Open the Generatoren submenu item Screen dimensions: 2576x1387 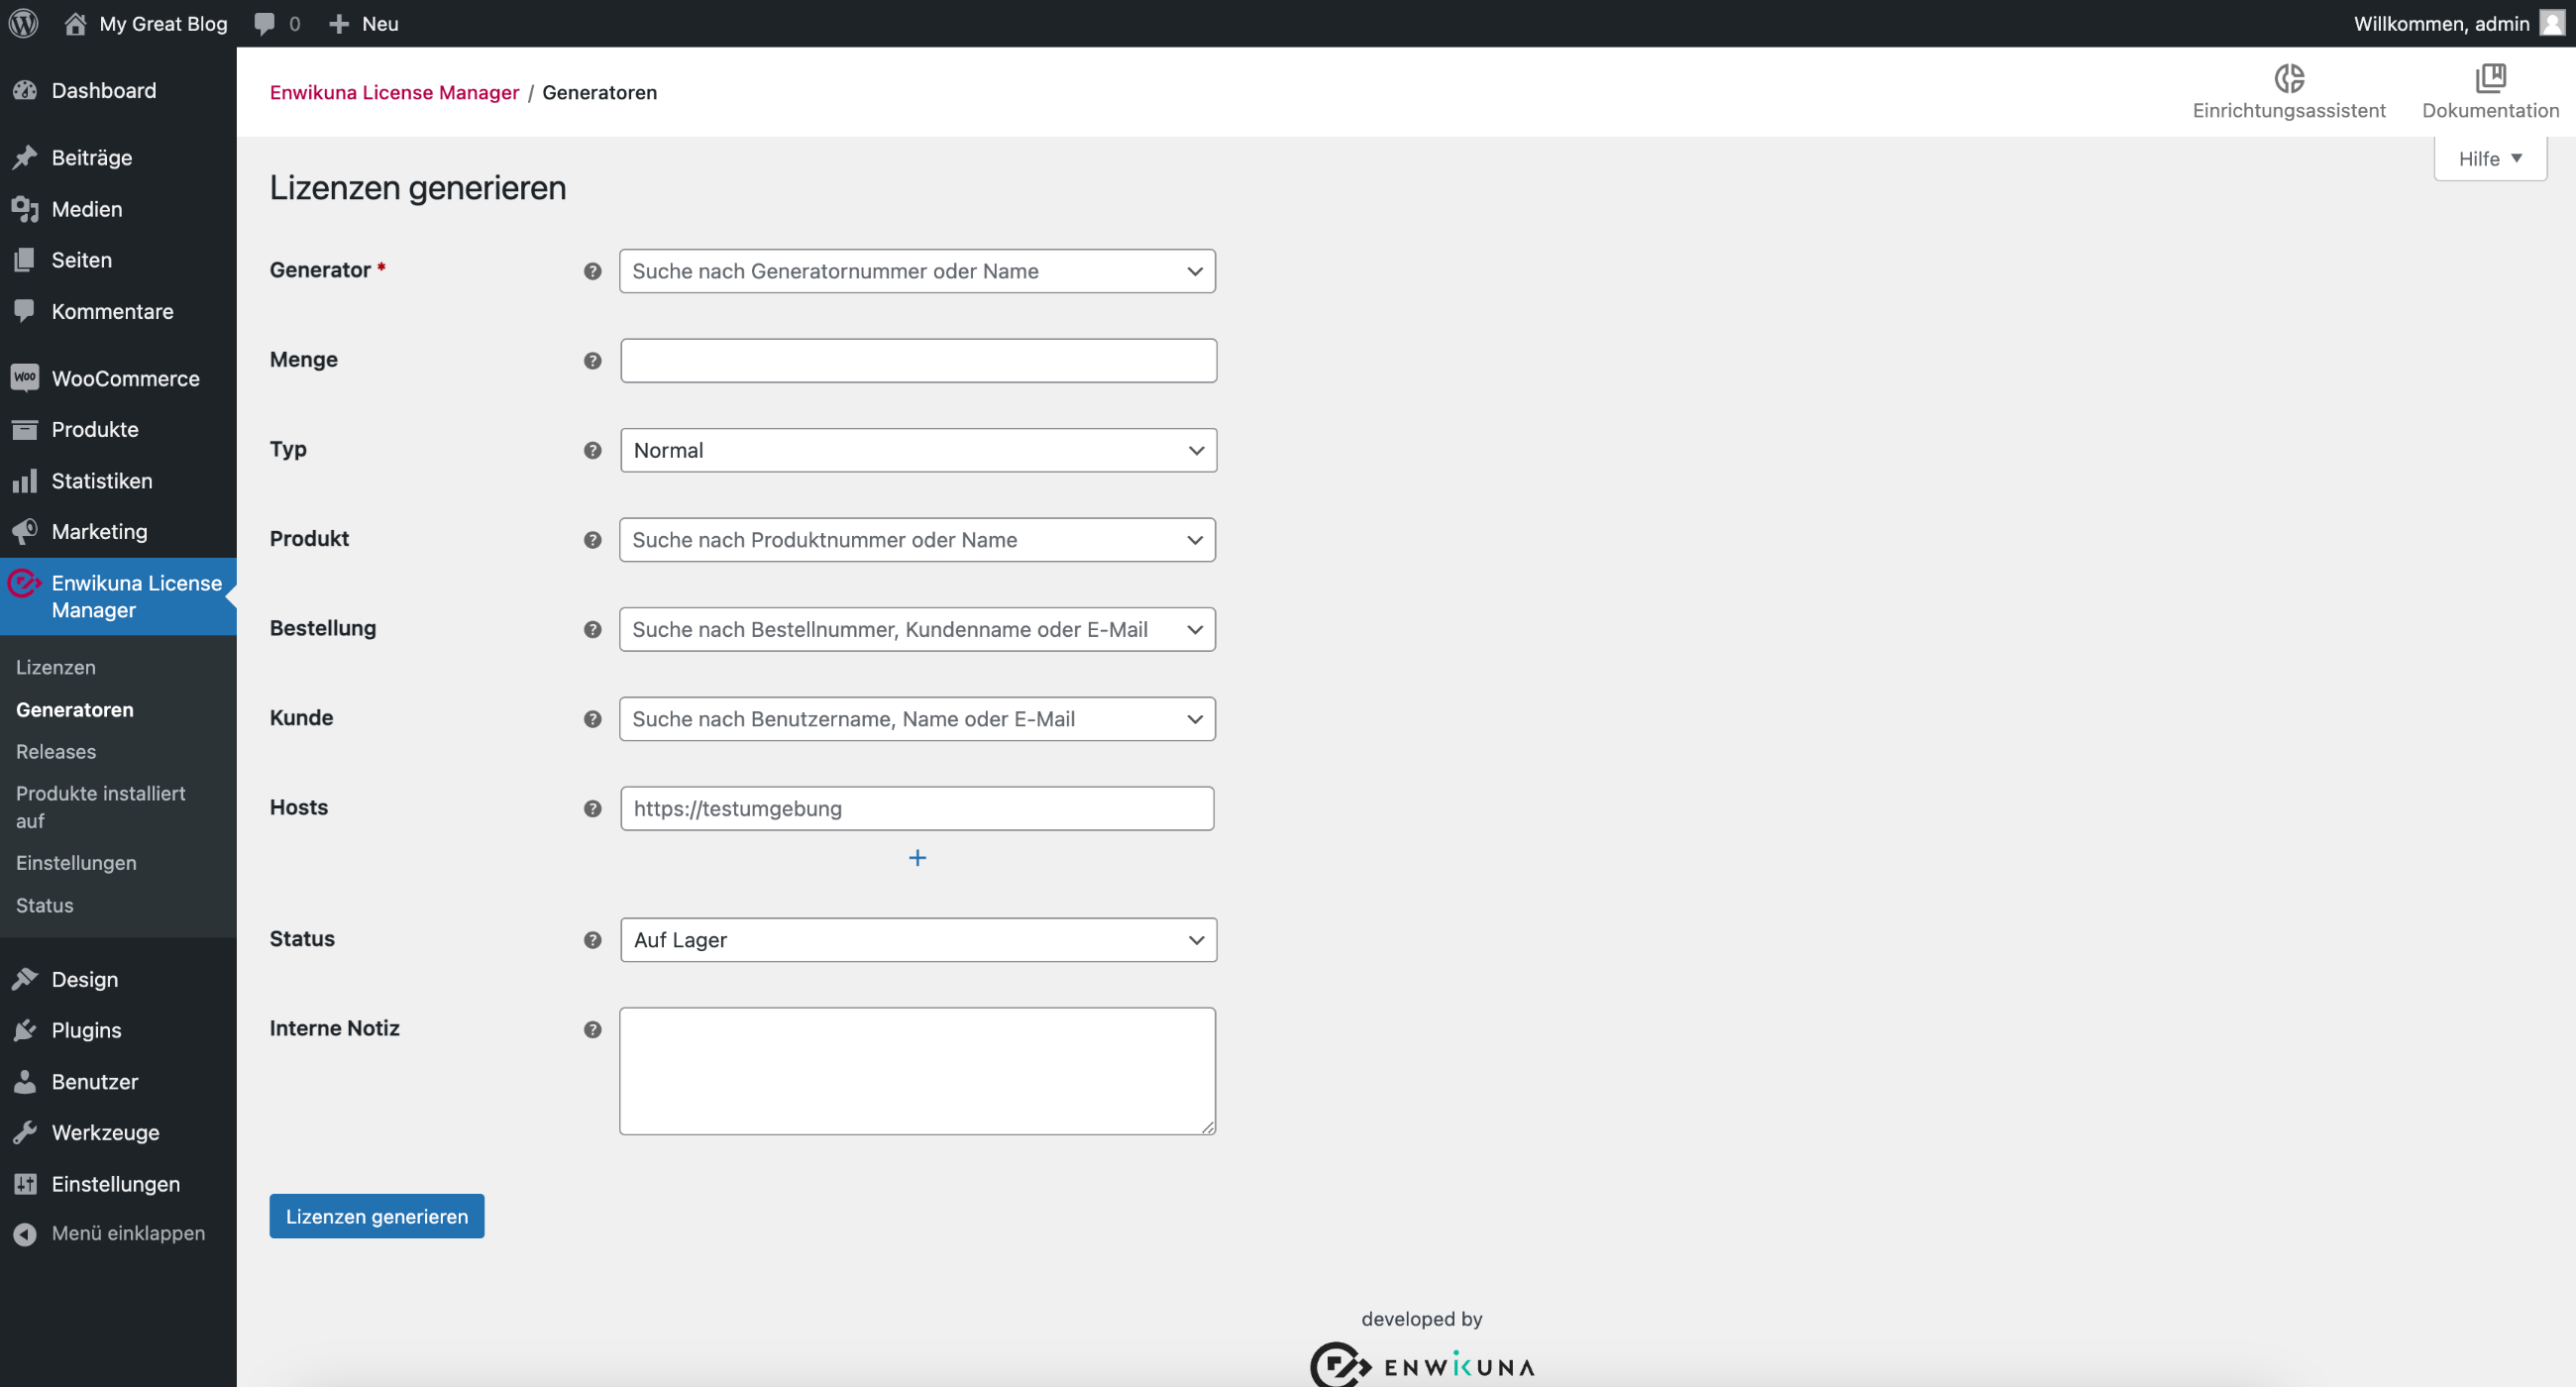pos(75,710)
